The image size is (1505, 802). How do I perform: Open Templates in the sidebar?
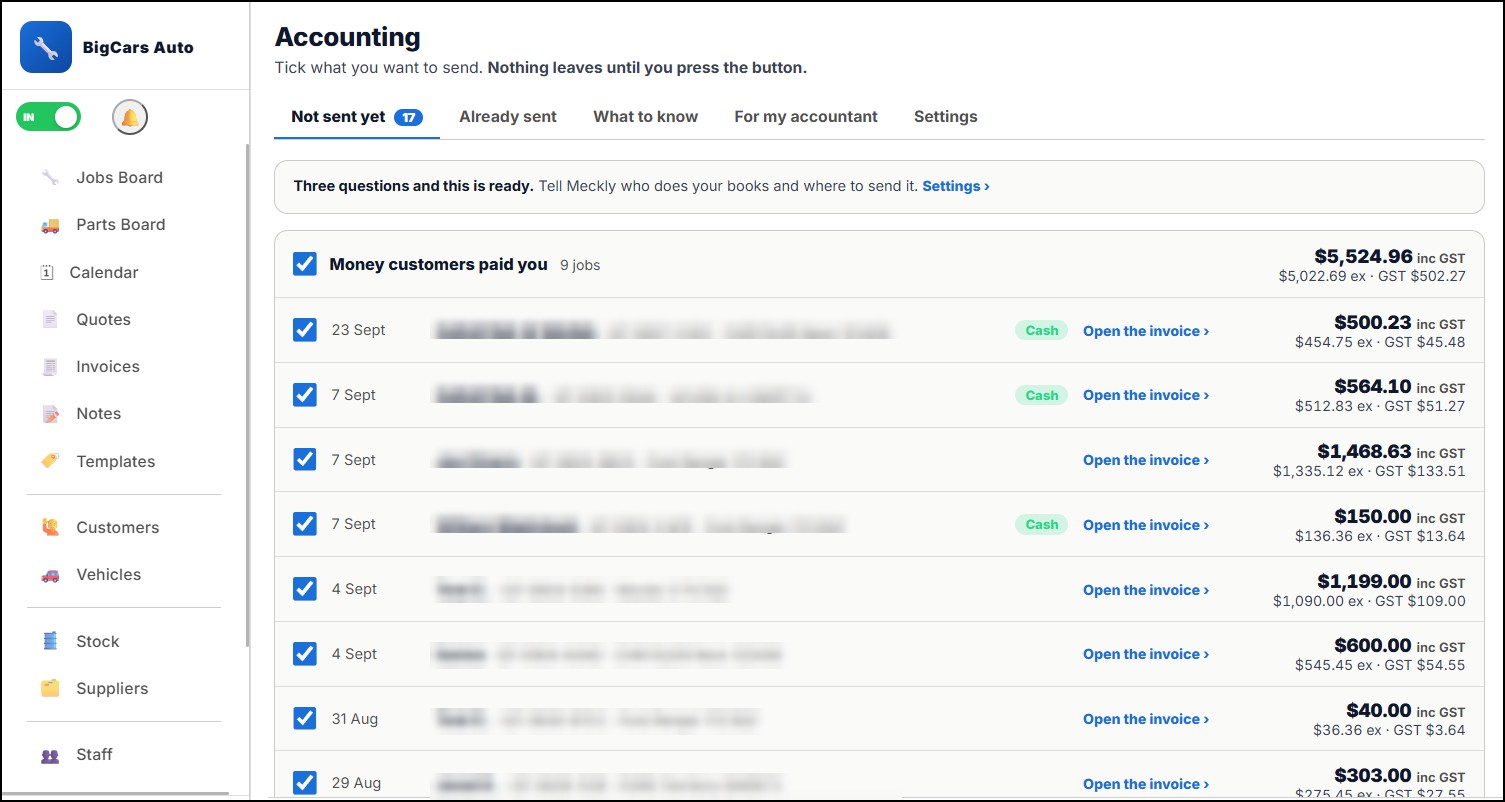tap(116, 461)
